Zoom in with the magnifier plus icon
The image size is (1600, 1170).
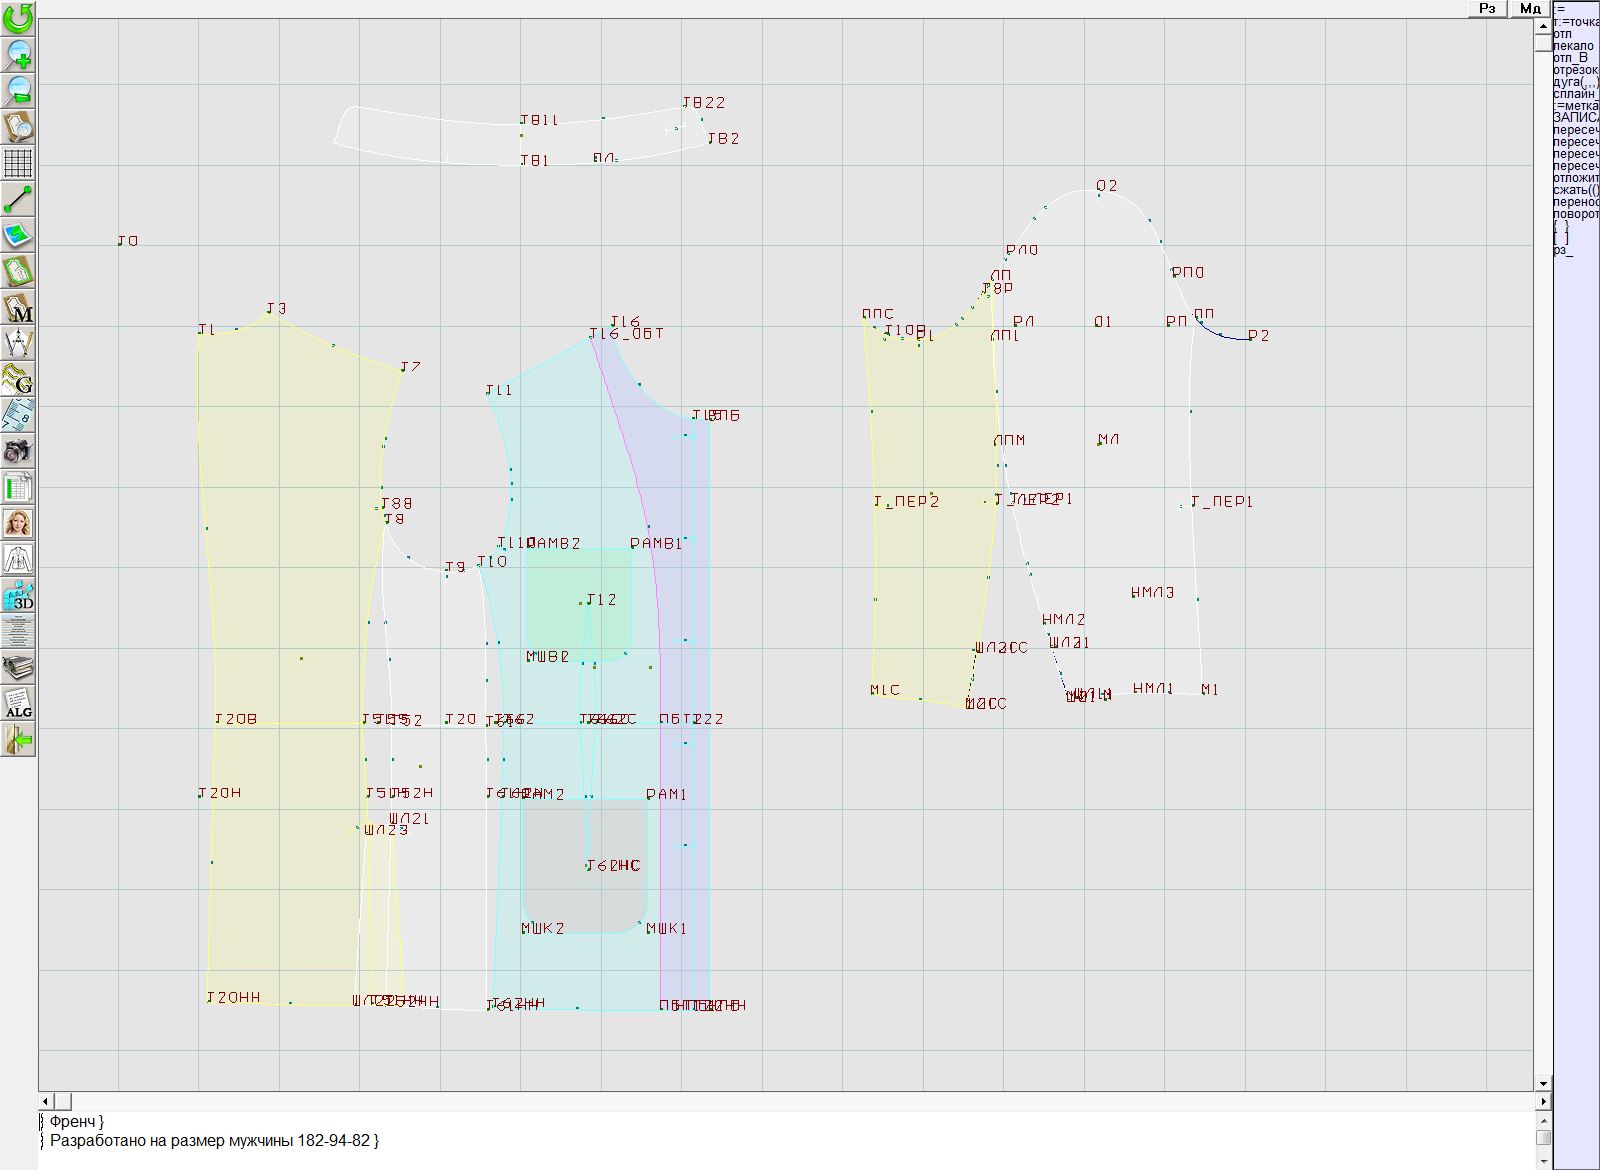18,54
